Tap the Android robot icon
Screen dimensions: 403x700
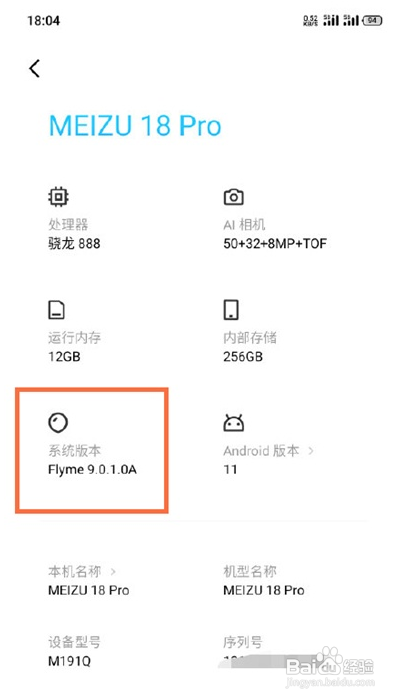click(x=233, y=423)
